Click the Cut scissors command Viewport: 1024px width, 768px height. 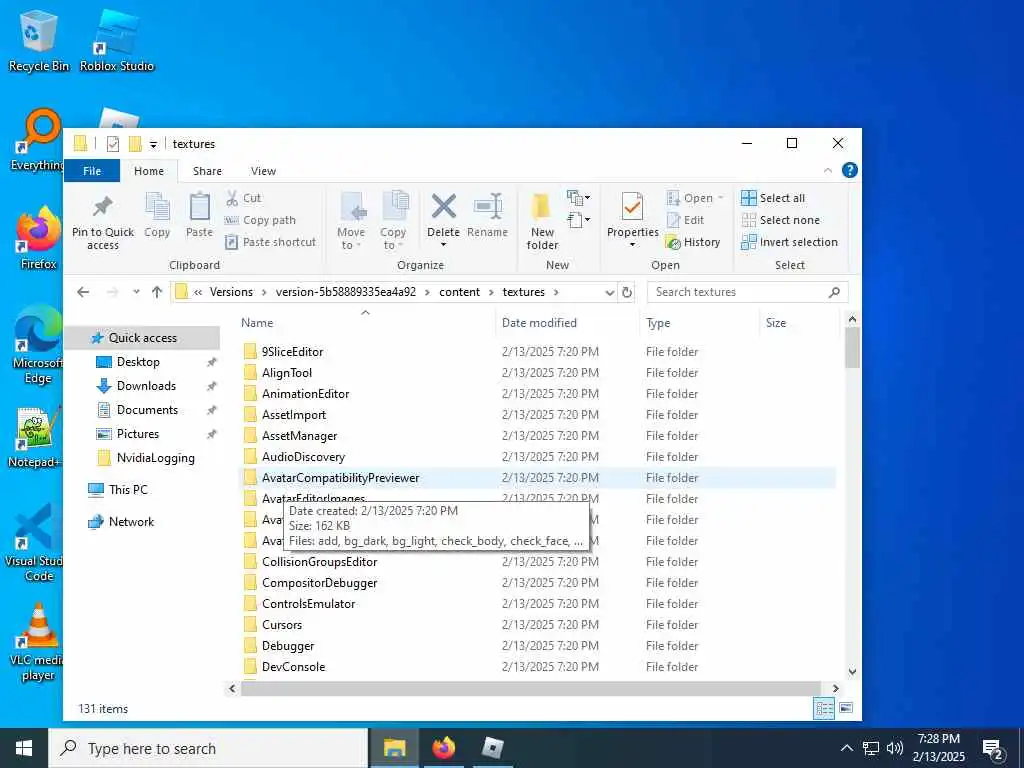pyautogui.click(x=243, y=198)
